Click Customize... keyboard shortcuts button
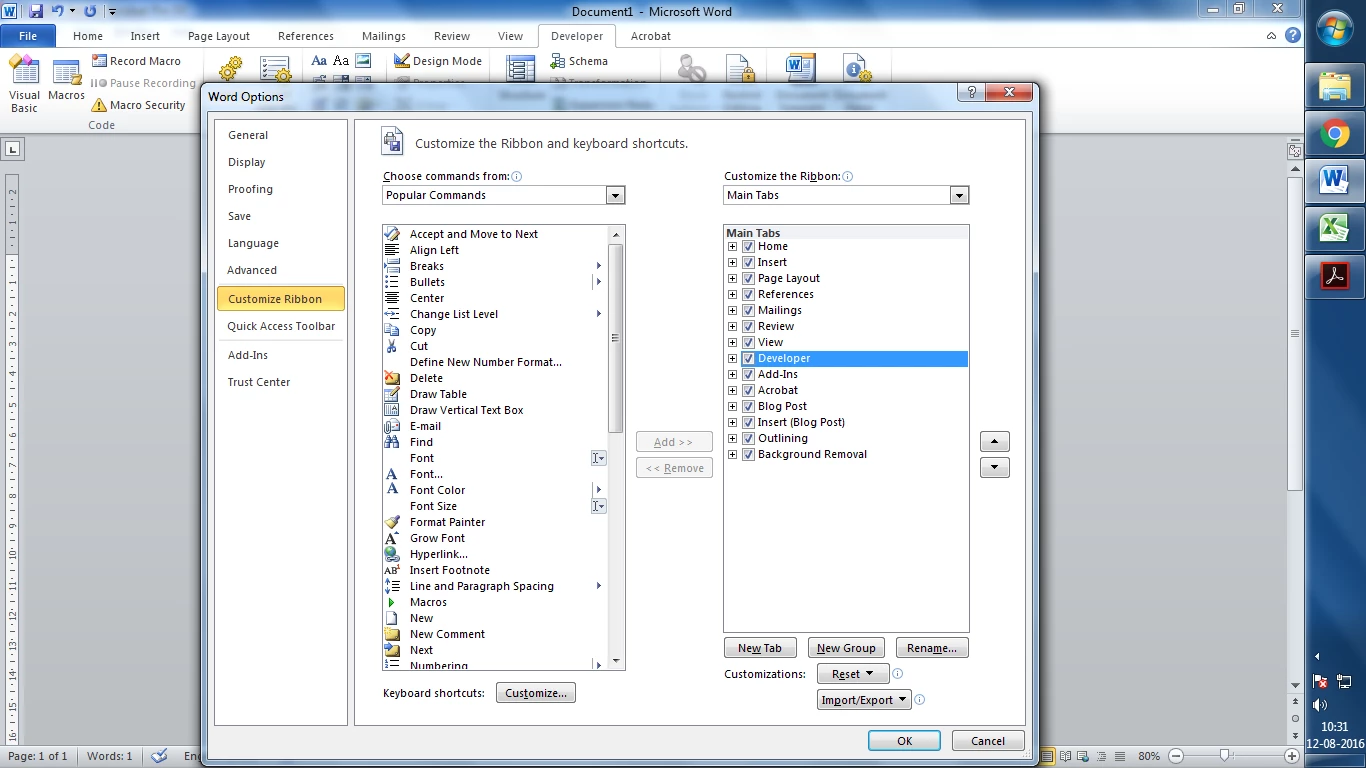 536,693
